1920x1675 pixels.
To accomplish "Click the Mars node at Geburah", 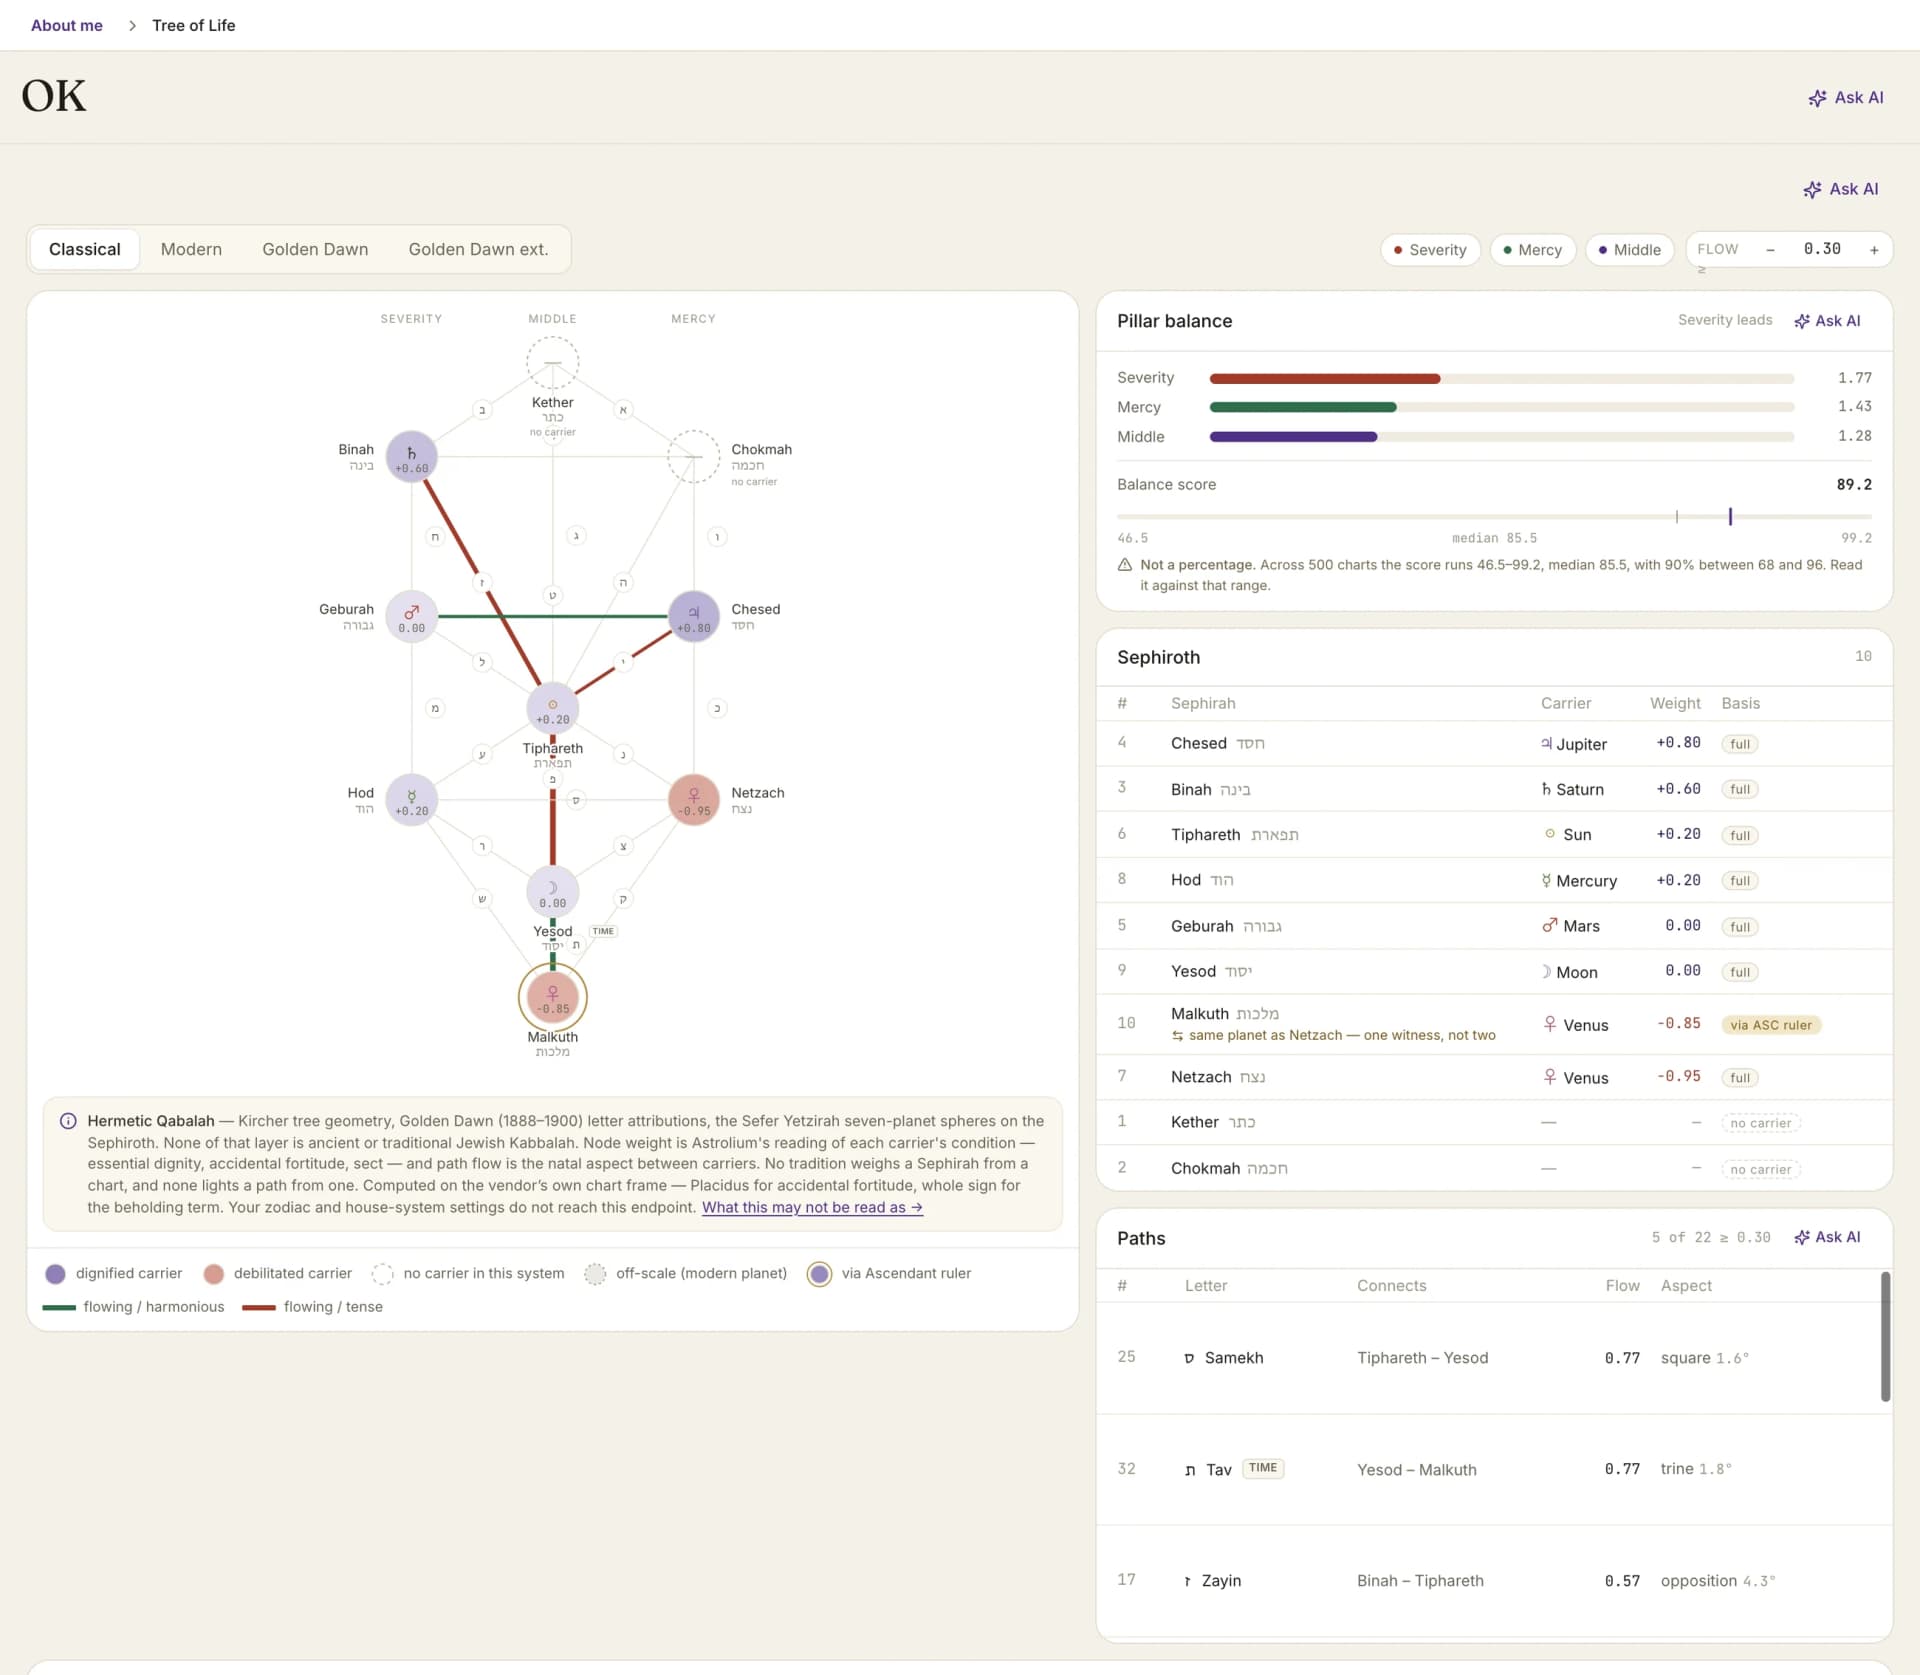I will (411, 617).
